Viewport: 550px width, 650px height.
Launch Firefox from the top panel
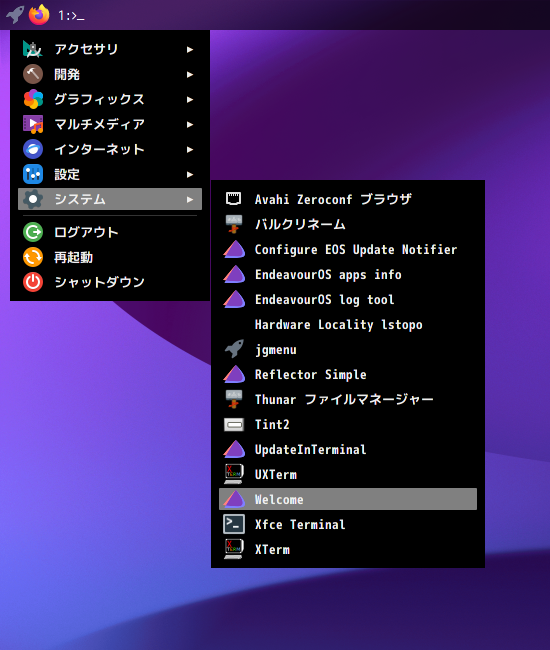[39, 15]
